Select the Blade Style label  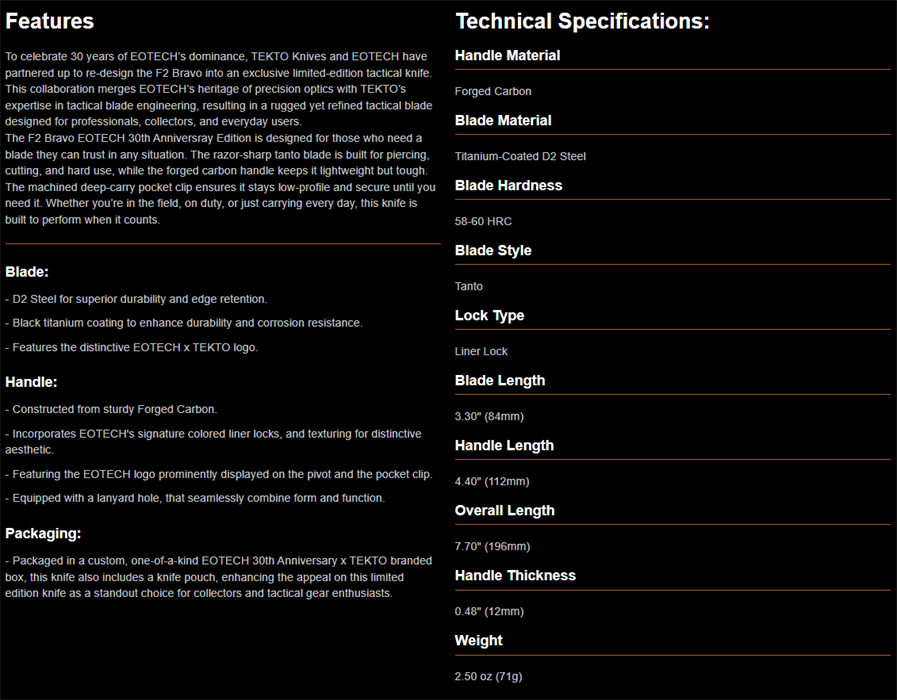point(493,250)
